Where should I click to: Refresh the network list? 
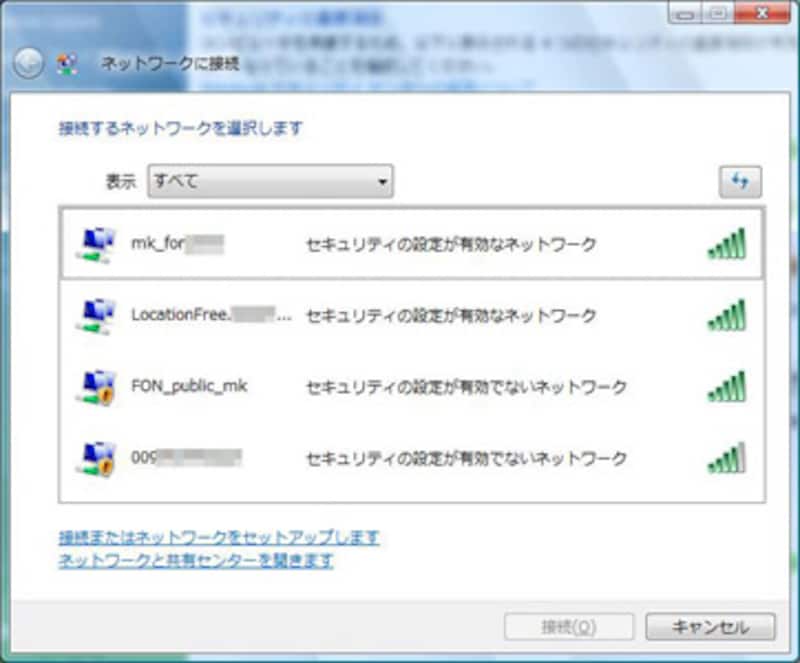point(740,181)
